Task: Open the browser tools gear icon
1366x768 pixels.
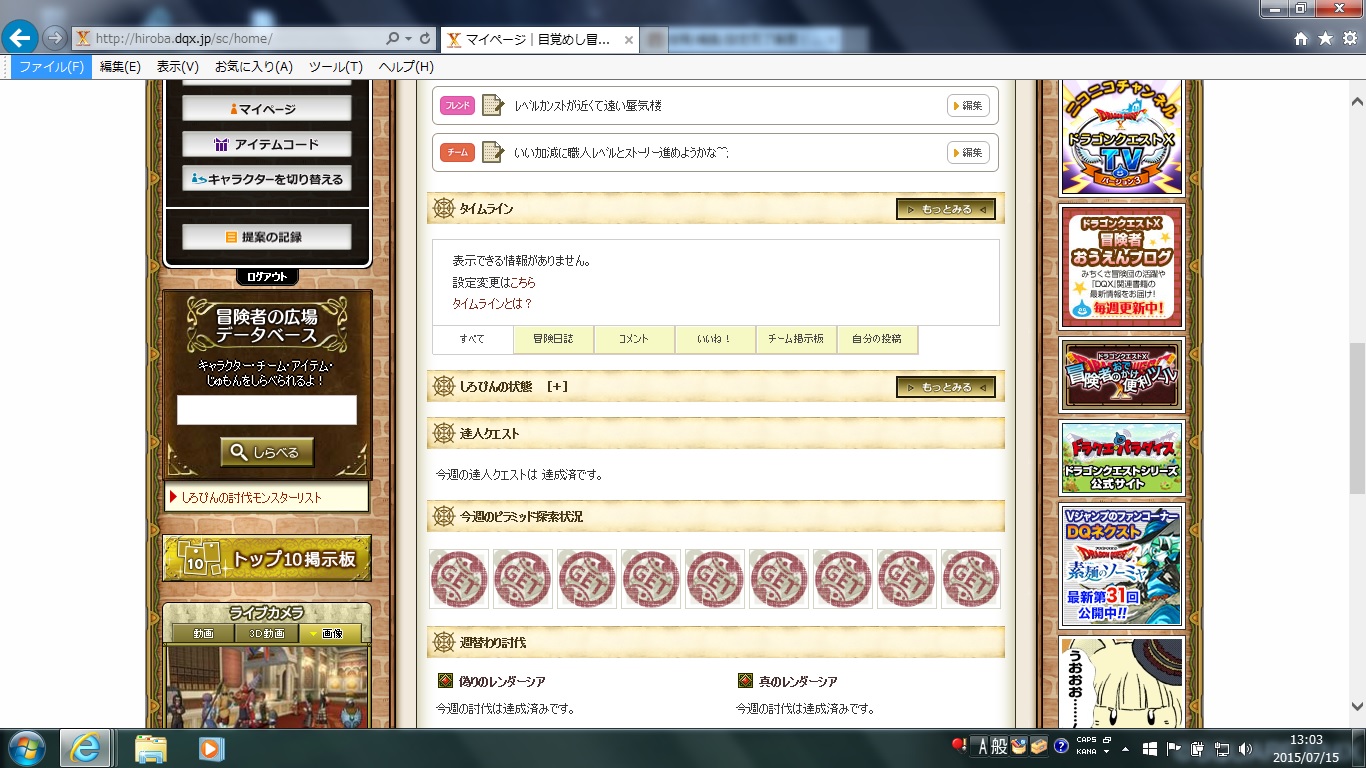Action: tap(1348, 38)
